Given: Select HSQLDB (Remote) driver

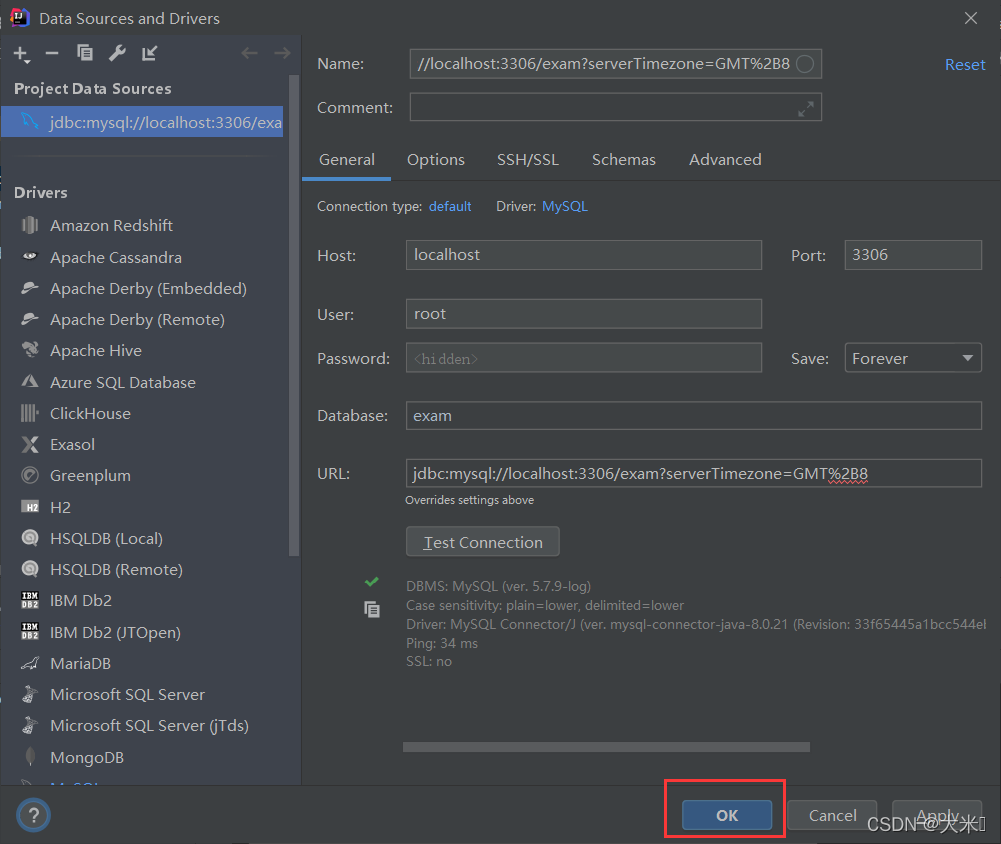Looking at the screenshot, I should point(116,569).
